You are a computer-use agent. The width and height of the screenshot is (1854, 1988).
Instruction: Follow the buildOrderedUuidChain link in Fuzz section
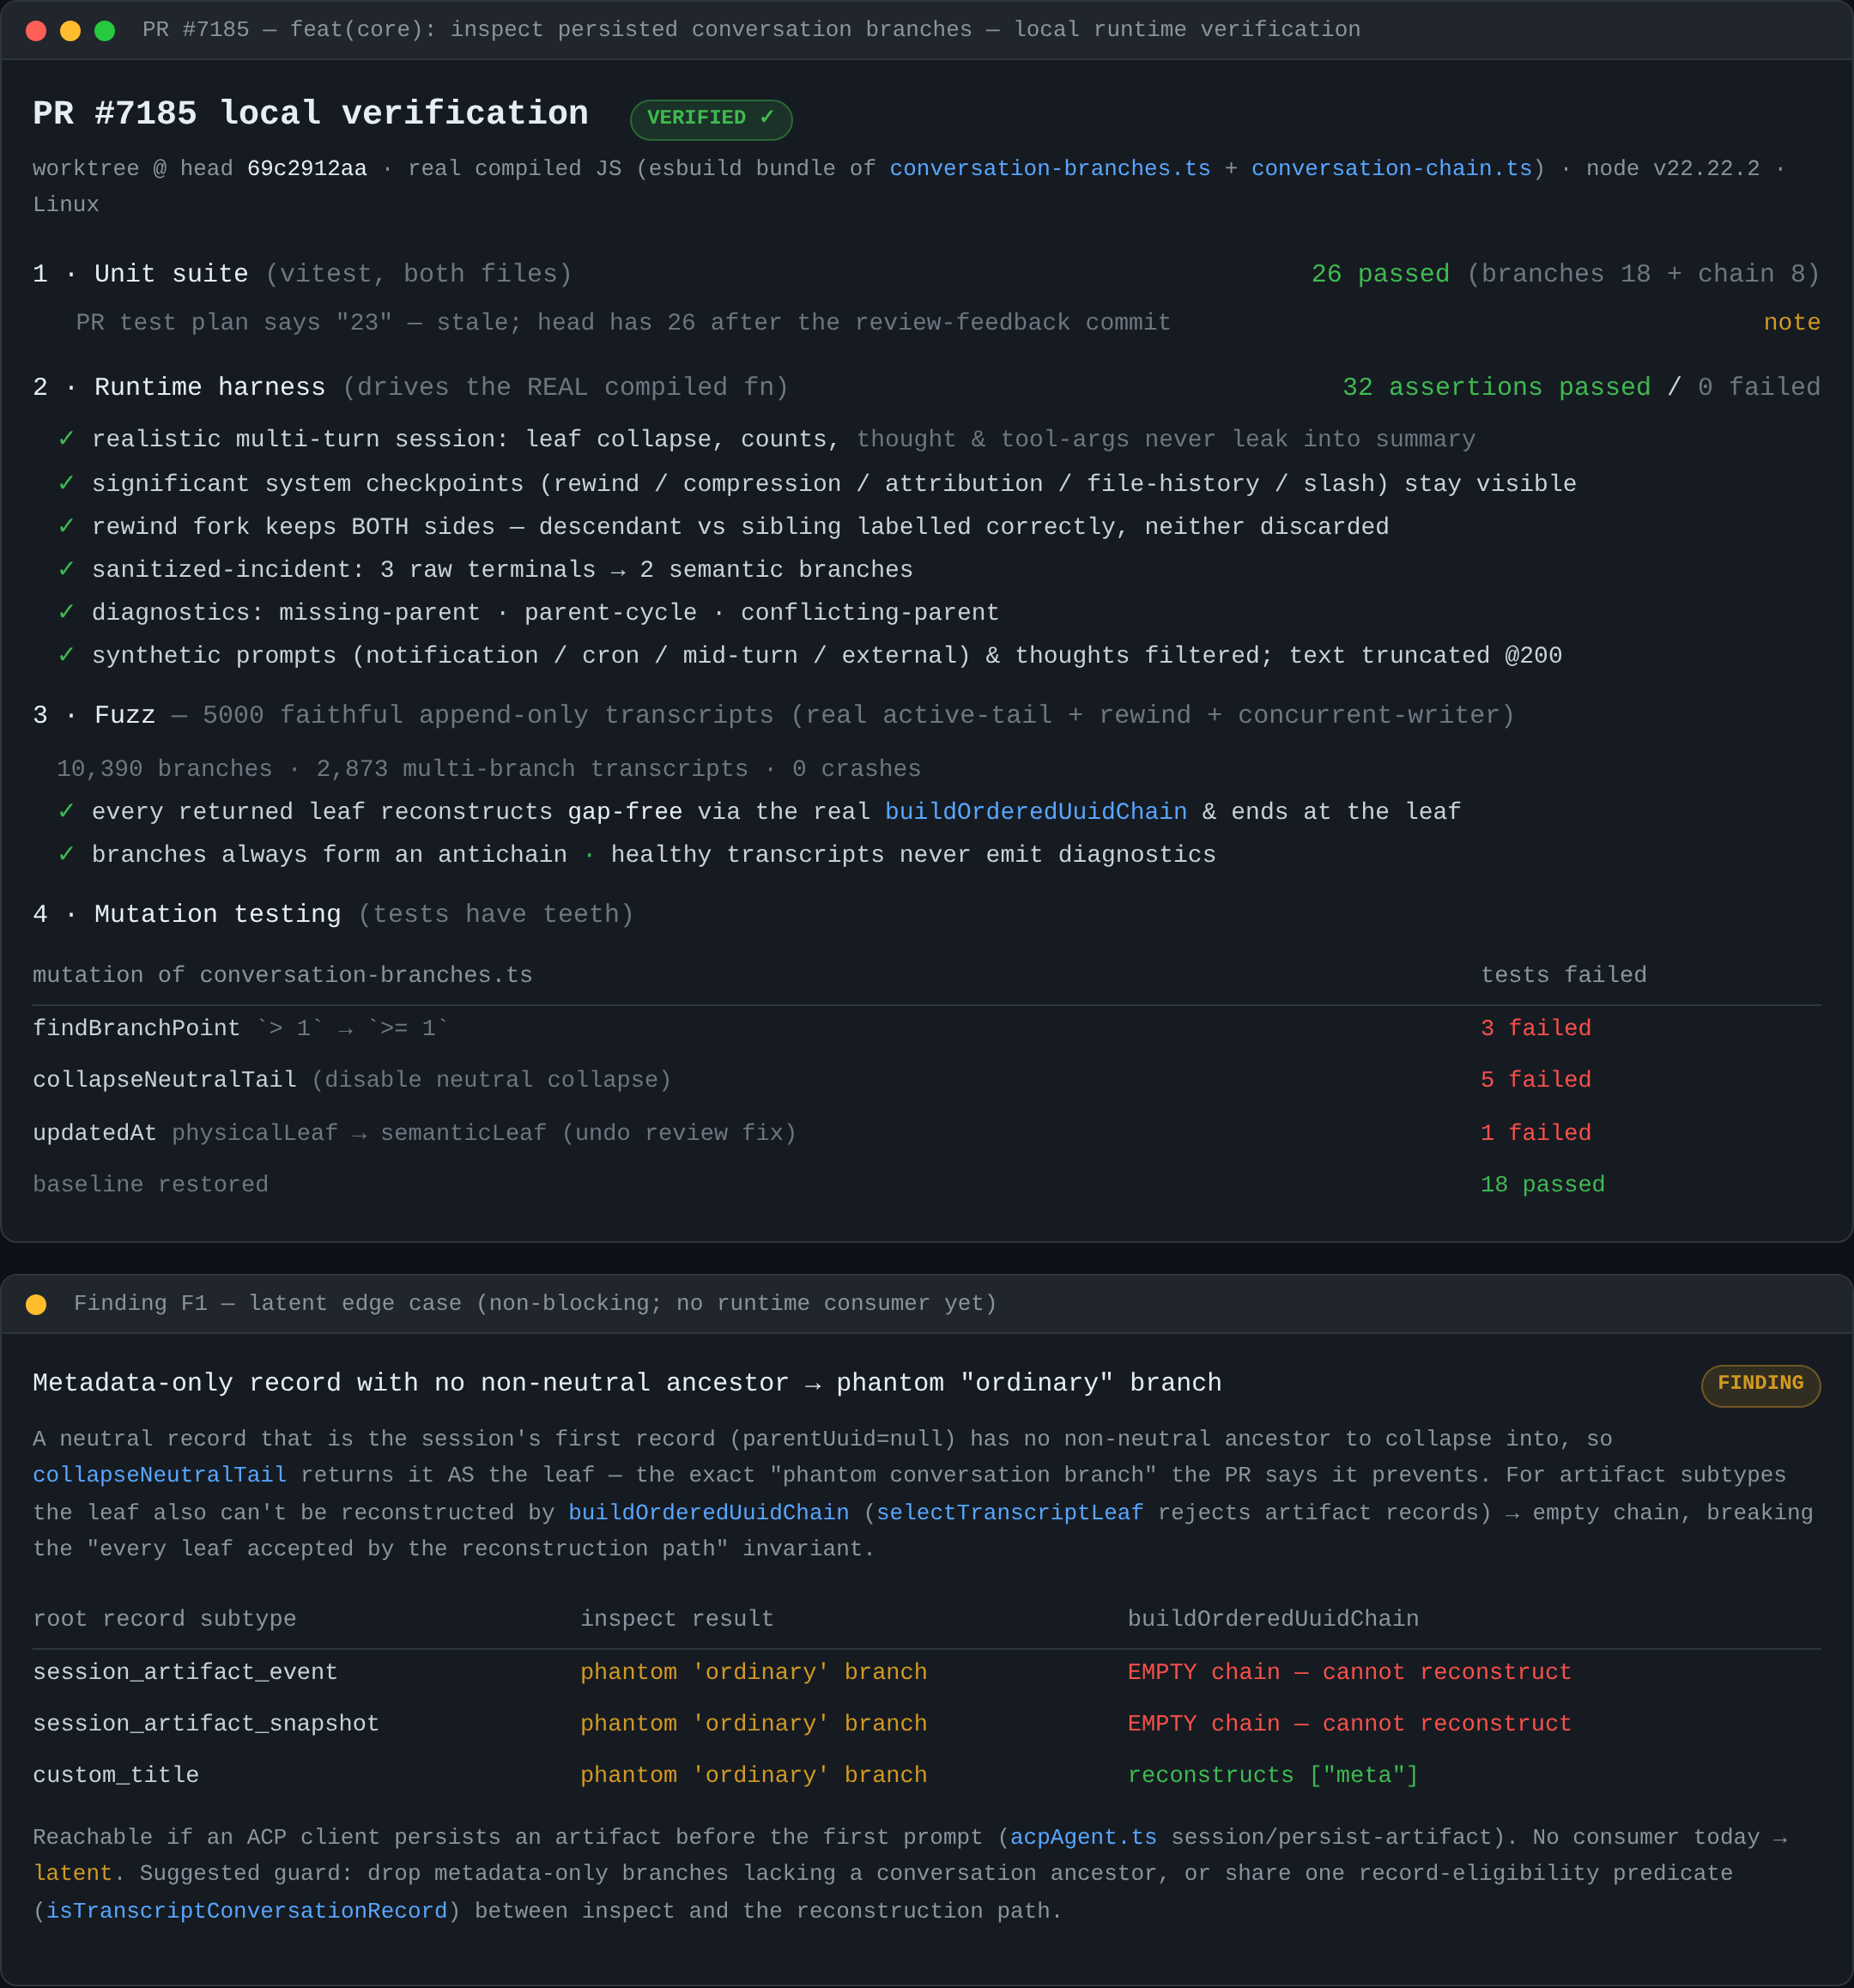[x=1036, y=812]
